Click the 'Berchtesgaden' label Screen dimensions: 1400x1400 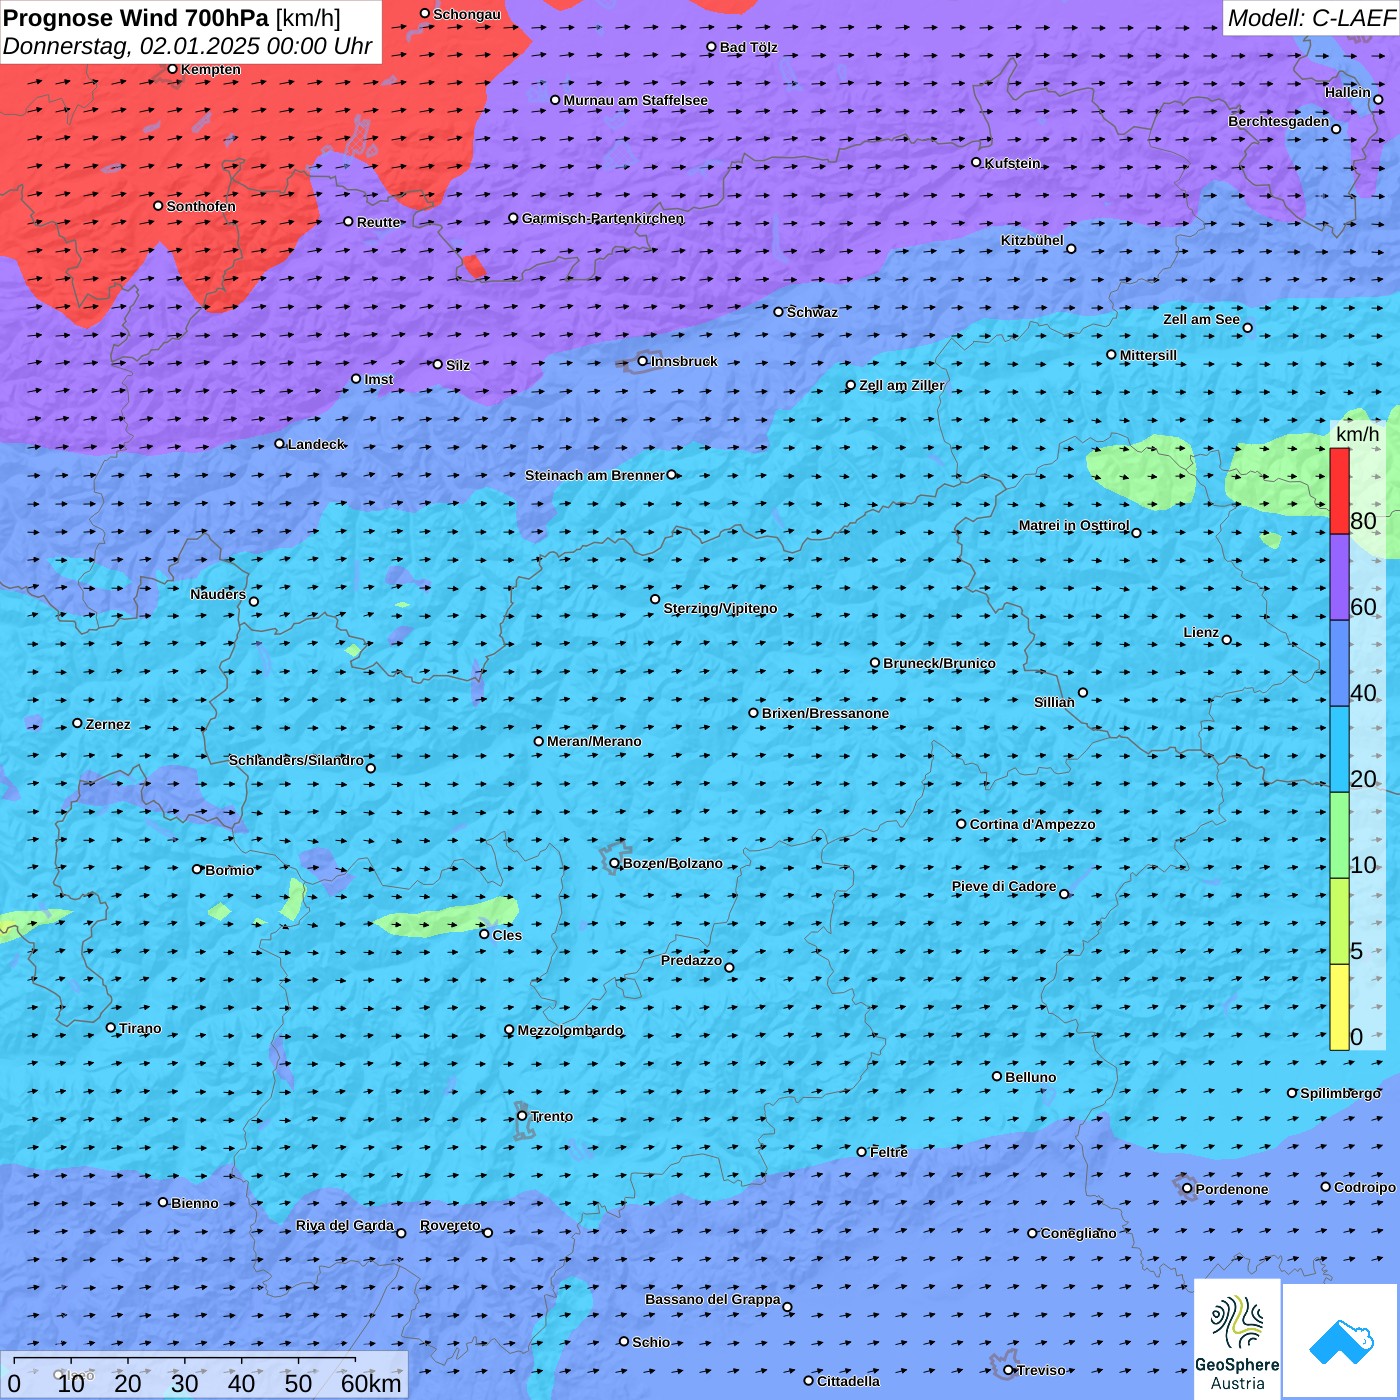[1279, 121]
